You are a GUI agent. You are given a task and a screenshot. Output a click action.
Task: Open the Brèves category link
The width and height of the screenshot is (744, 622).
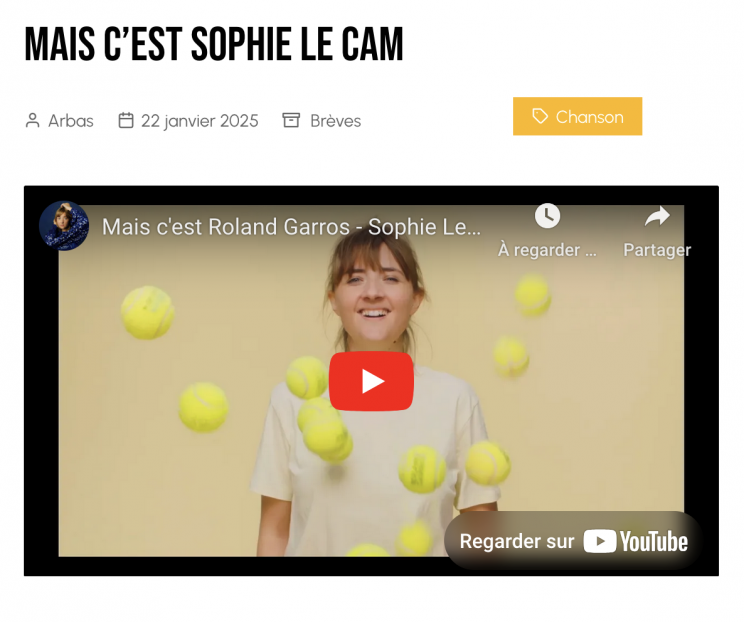335,121
